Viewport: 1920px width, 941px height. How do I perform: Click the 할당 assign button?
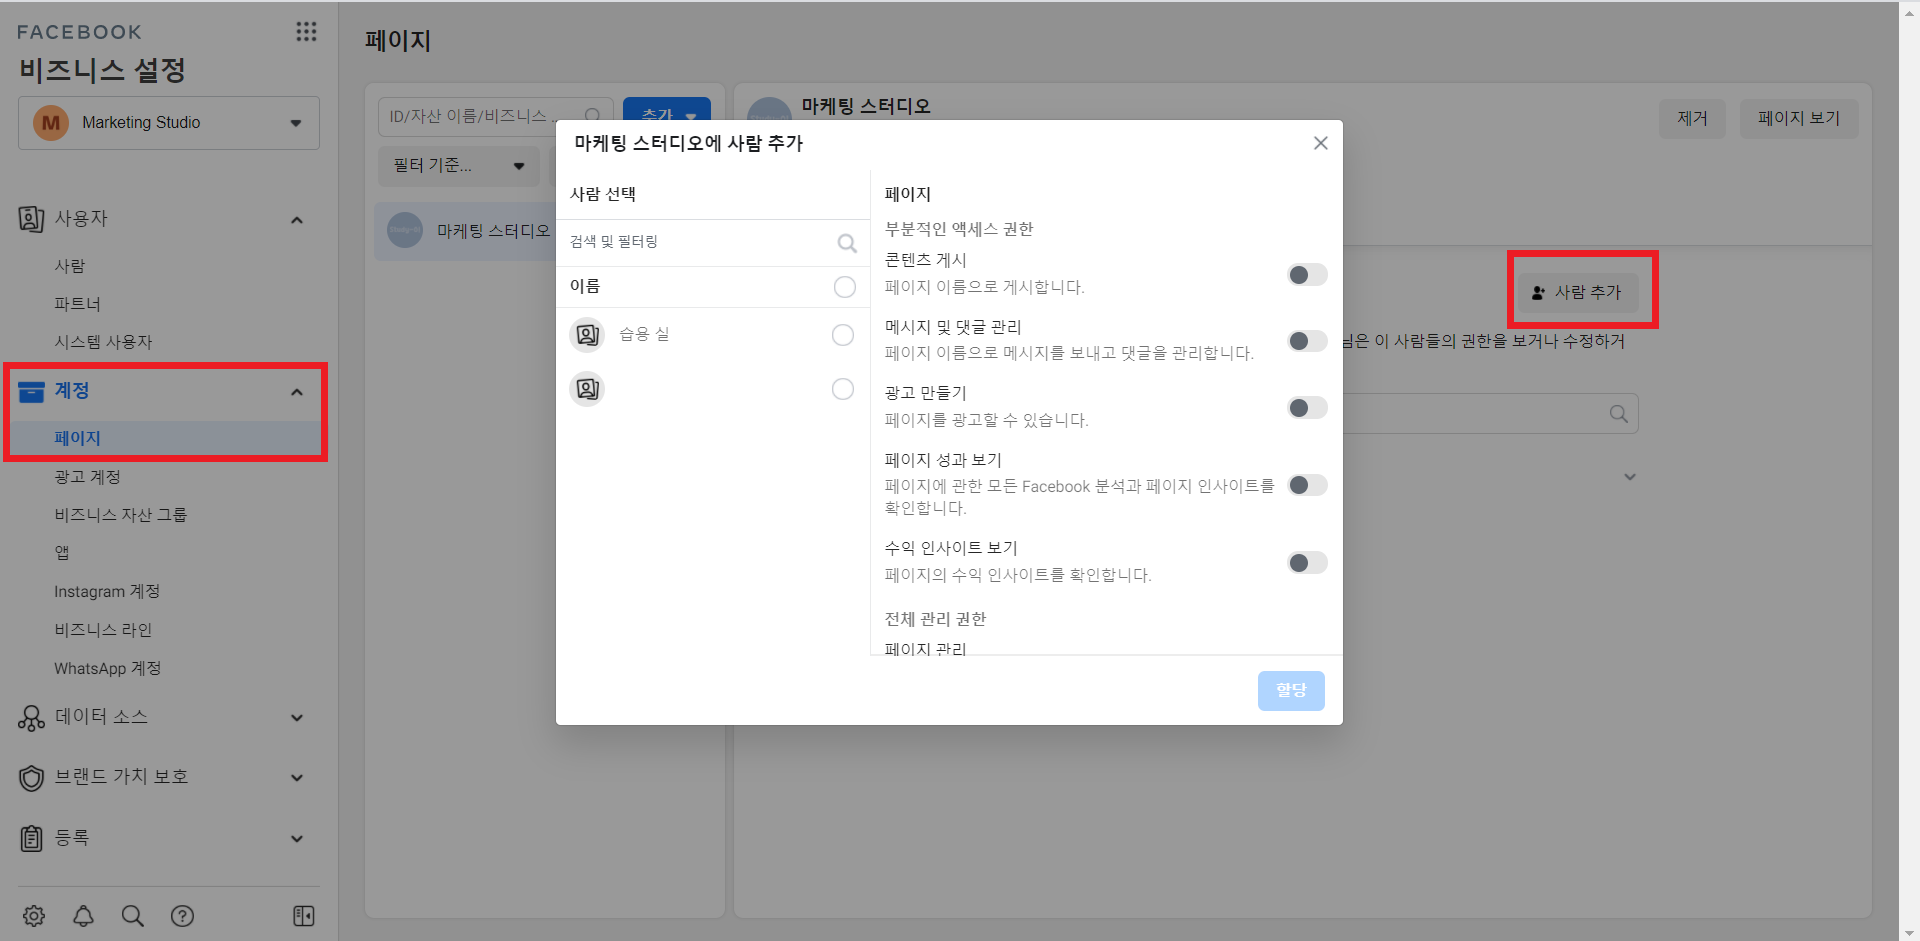[x=1291, y=691]
